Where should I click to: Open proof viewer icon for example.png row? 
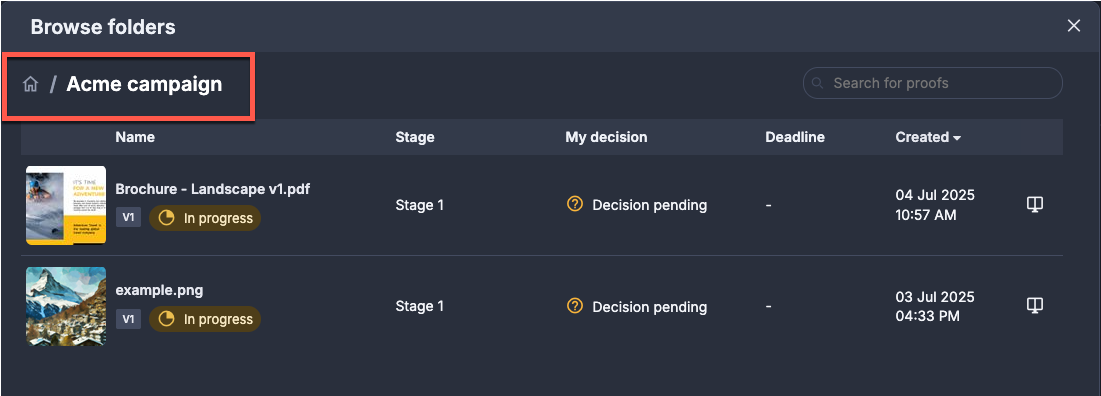[x=1034, y=305]
